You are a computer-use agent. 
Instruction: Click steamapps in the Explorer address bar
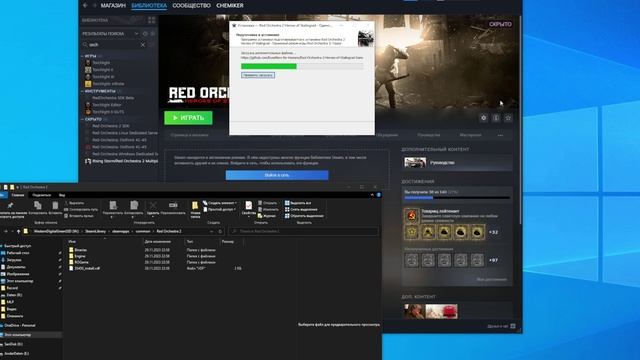pyautogui.click(x=121, y=231)
